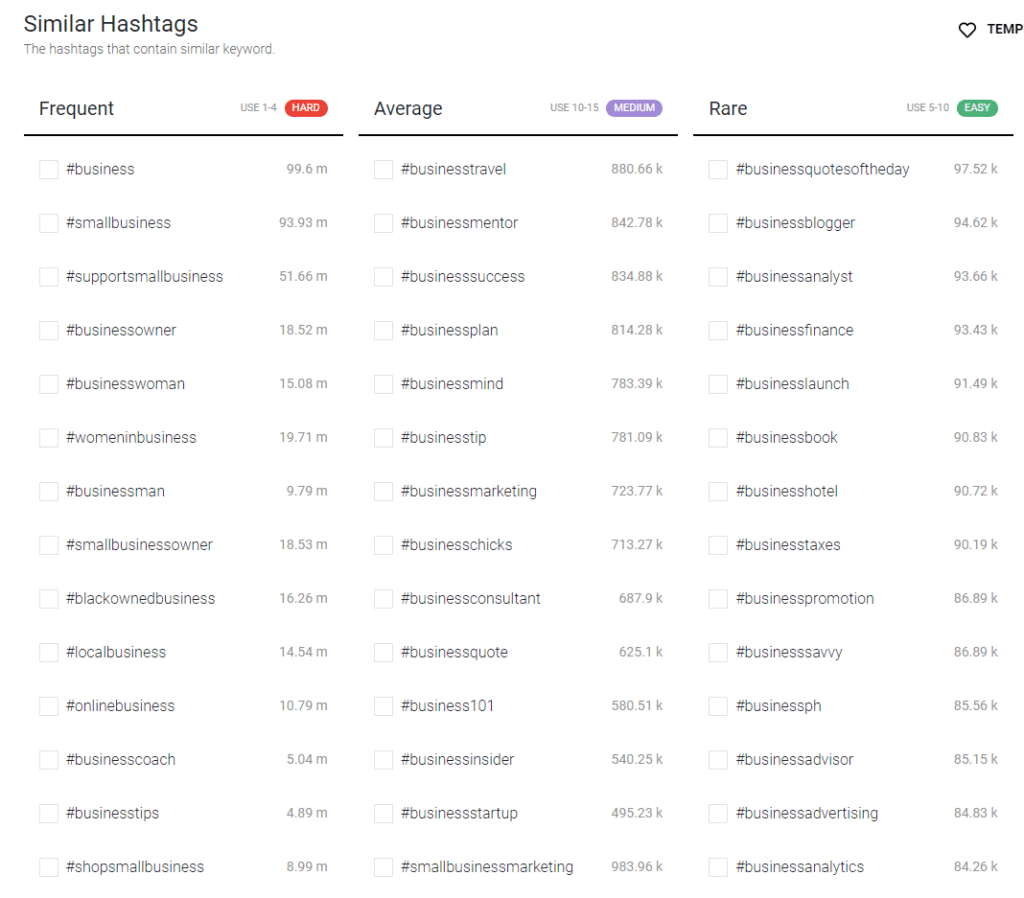Click the #businessanalytics hashtag text
The height and width of the screenshot is (898, 1024).
[800, 867]
